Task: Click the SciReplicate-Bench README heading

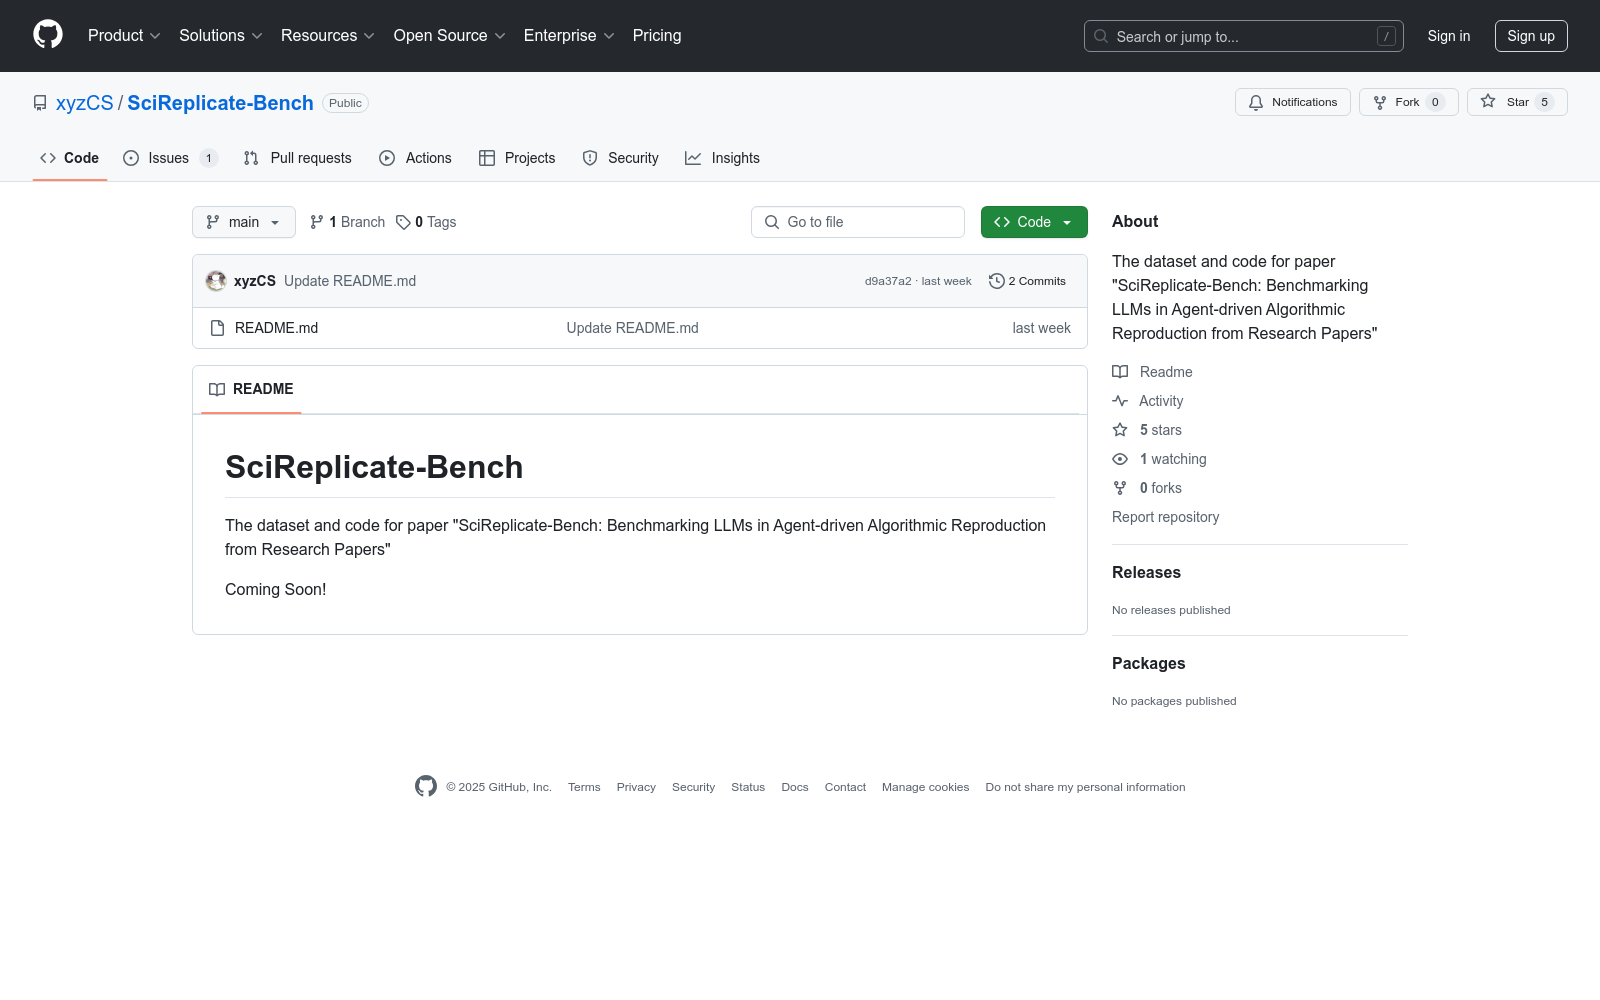Action: (x=374, y=467)
